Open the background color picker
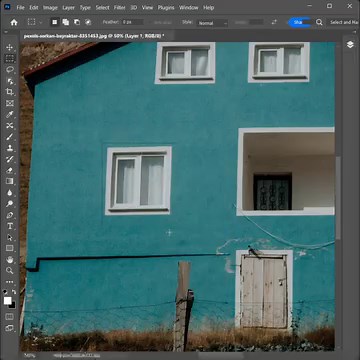 [13, 305]
